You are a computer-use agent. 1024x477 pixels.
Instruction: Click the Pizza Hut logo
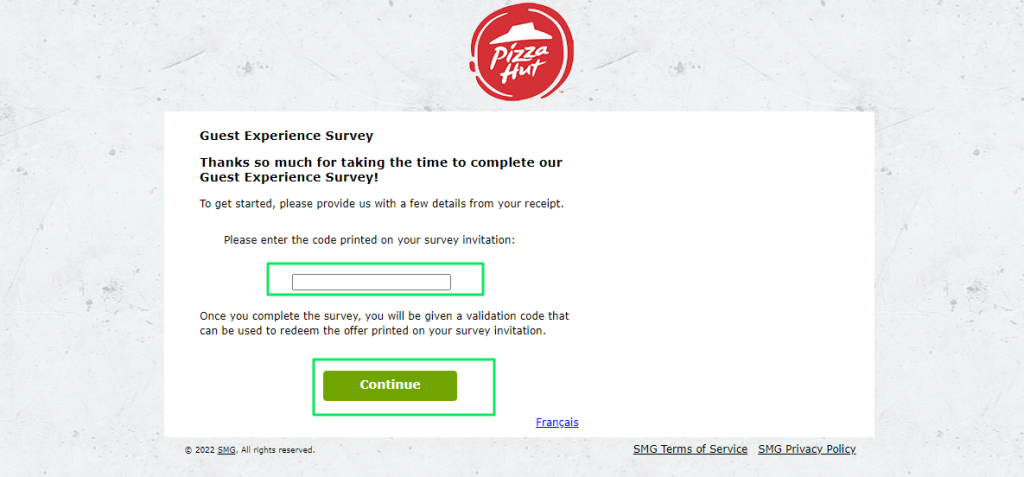(520, 52)
